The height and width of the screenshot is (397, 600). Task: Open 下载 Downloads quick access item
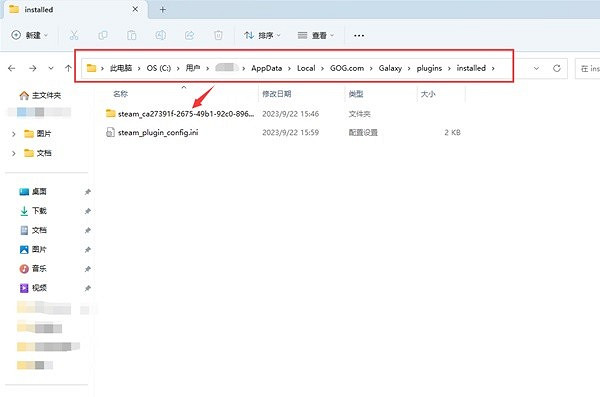(33, 211)
